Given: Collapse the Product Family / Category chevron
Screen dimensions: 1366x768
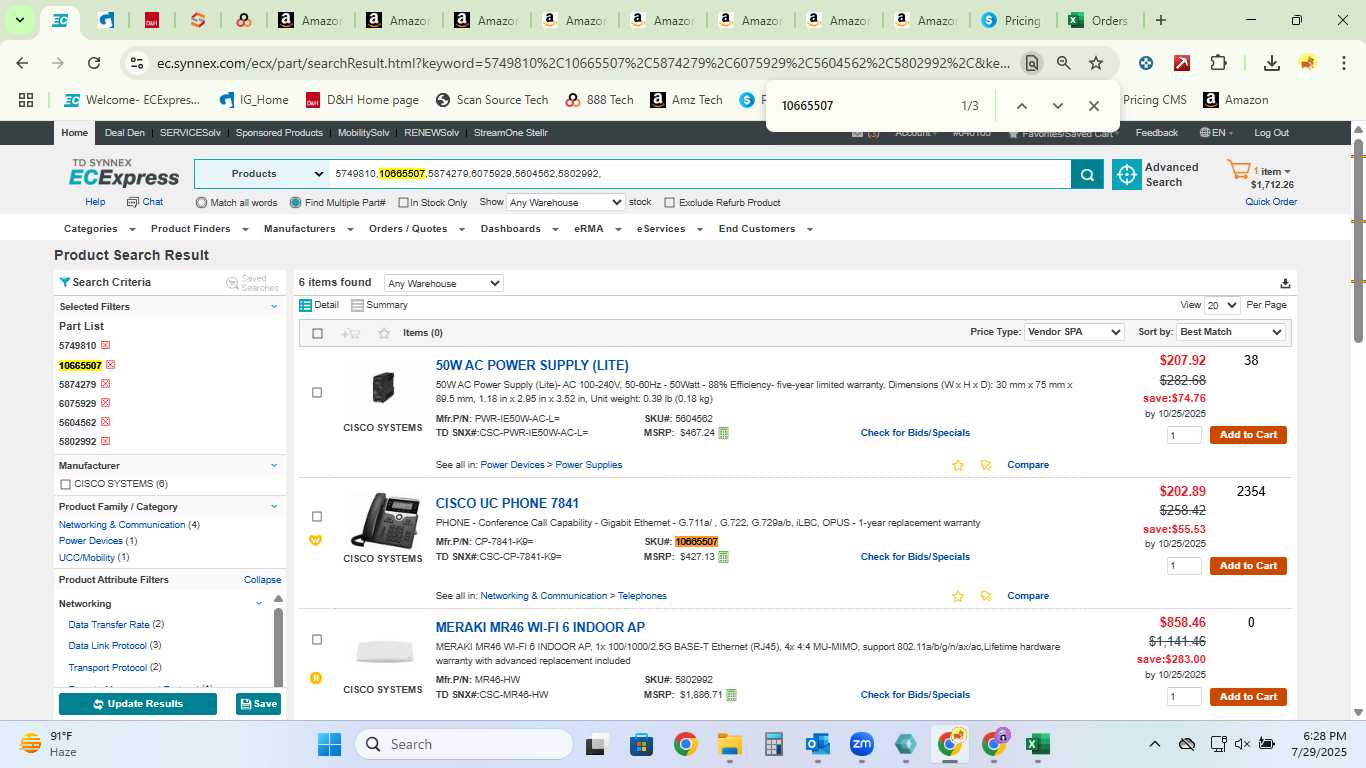Looking at the screenshot, I should [x=274, y=507].
